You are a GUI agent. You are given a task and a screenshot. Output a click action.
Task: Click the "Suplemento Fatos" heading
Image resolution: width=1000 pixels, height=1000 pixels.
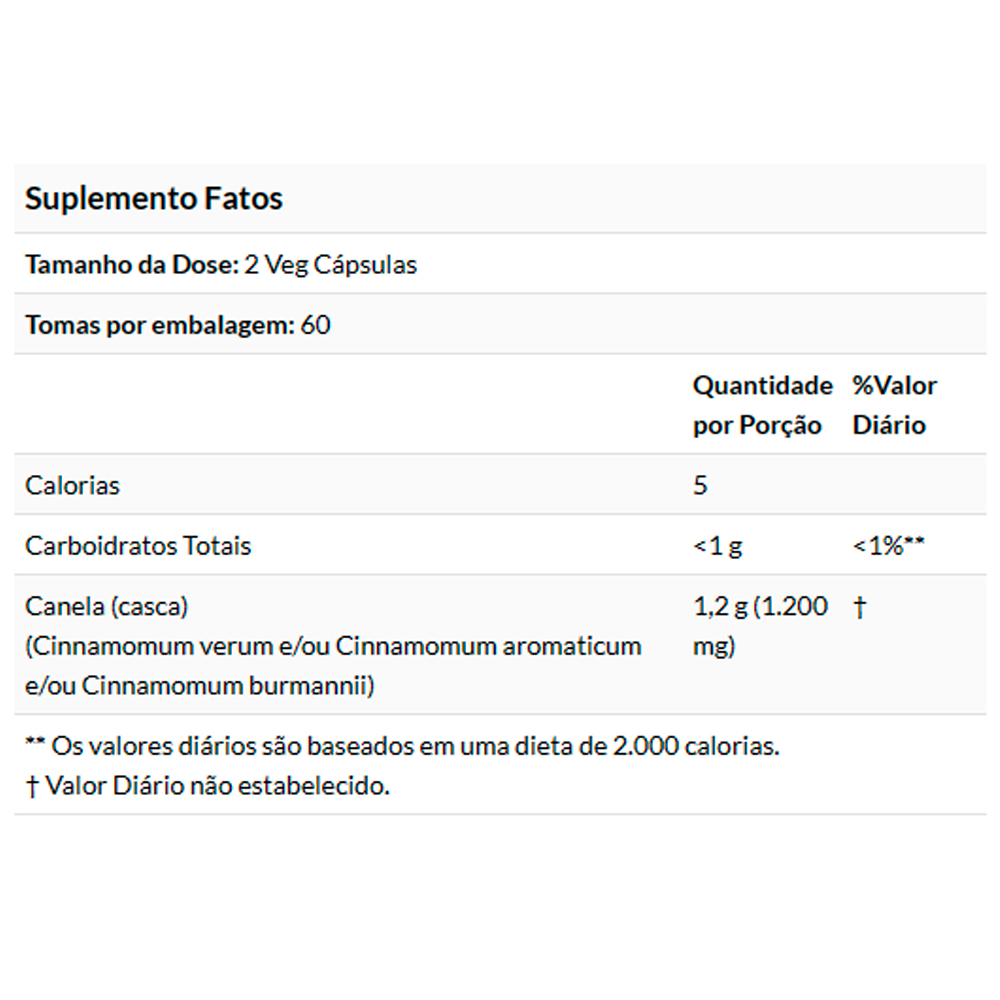(x=154, y=198)
